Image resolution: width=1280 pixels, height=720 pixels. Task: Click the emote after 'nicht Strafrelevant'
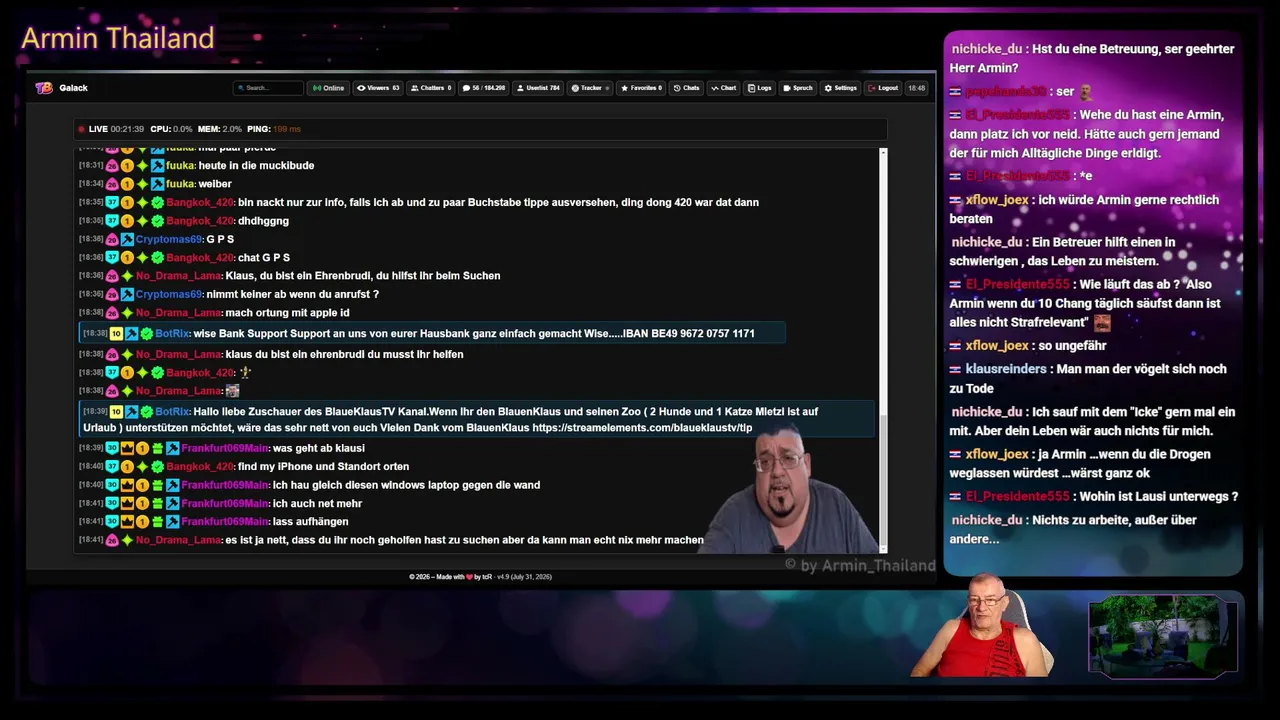point(1102,323)
